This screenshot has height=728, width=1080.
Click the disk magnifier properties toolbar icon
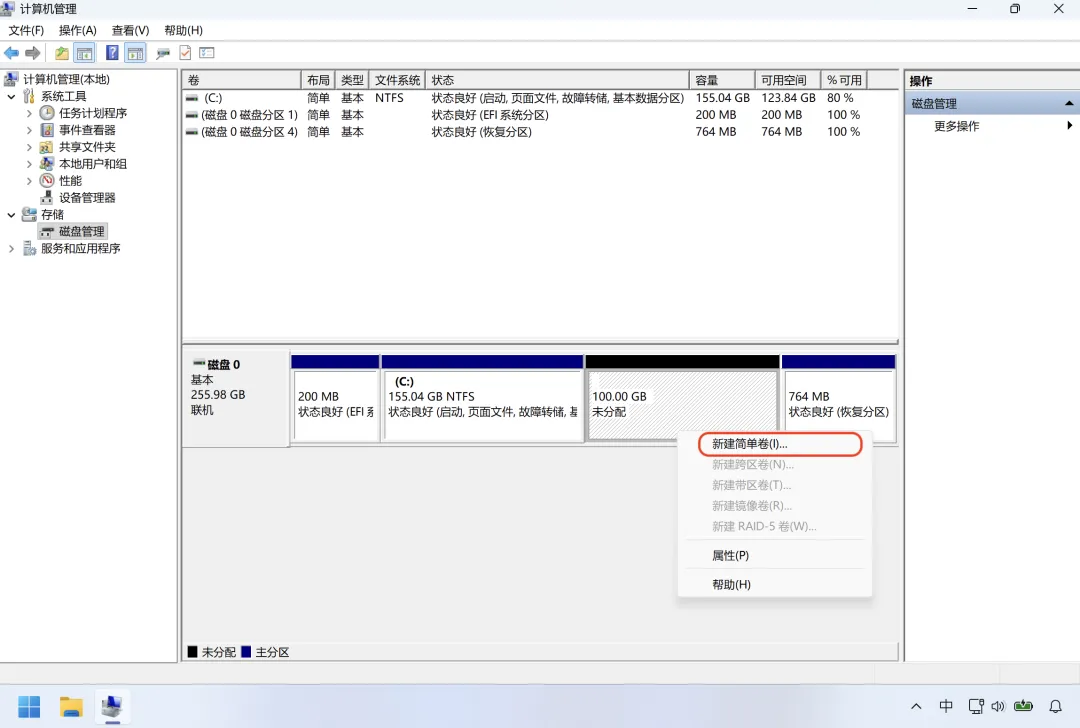click(x=162, y=52)
